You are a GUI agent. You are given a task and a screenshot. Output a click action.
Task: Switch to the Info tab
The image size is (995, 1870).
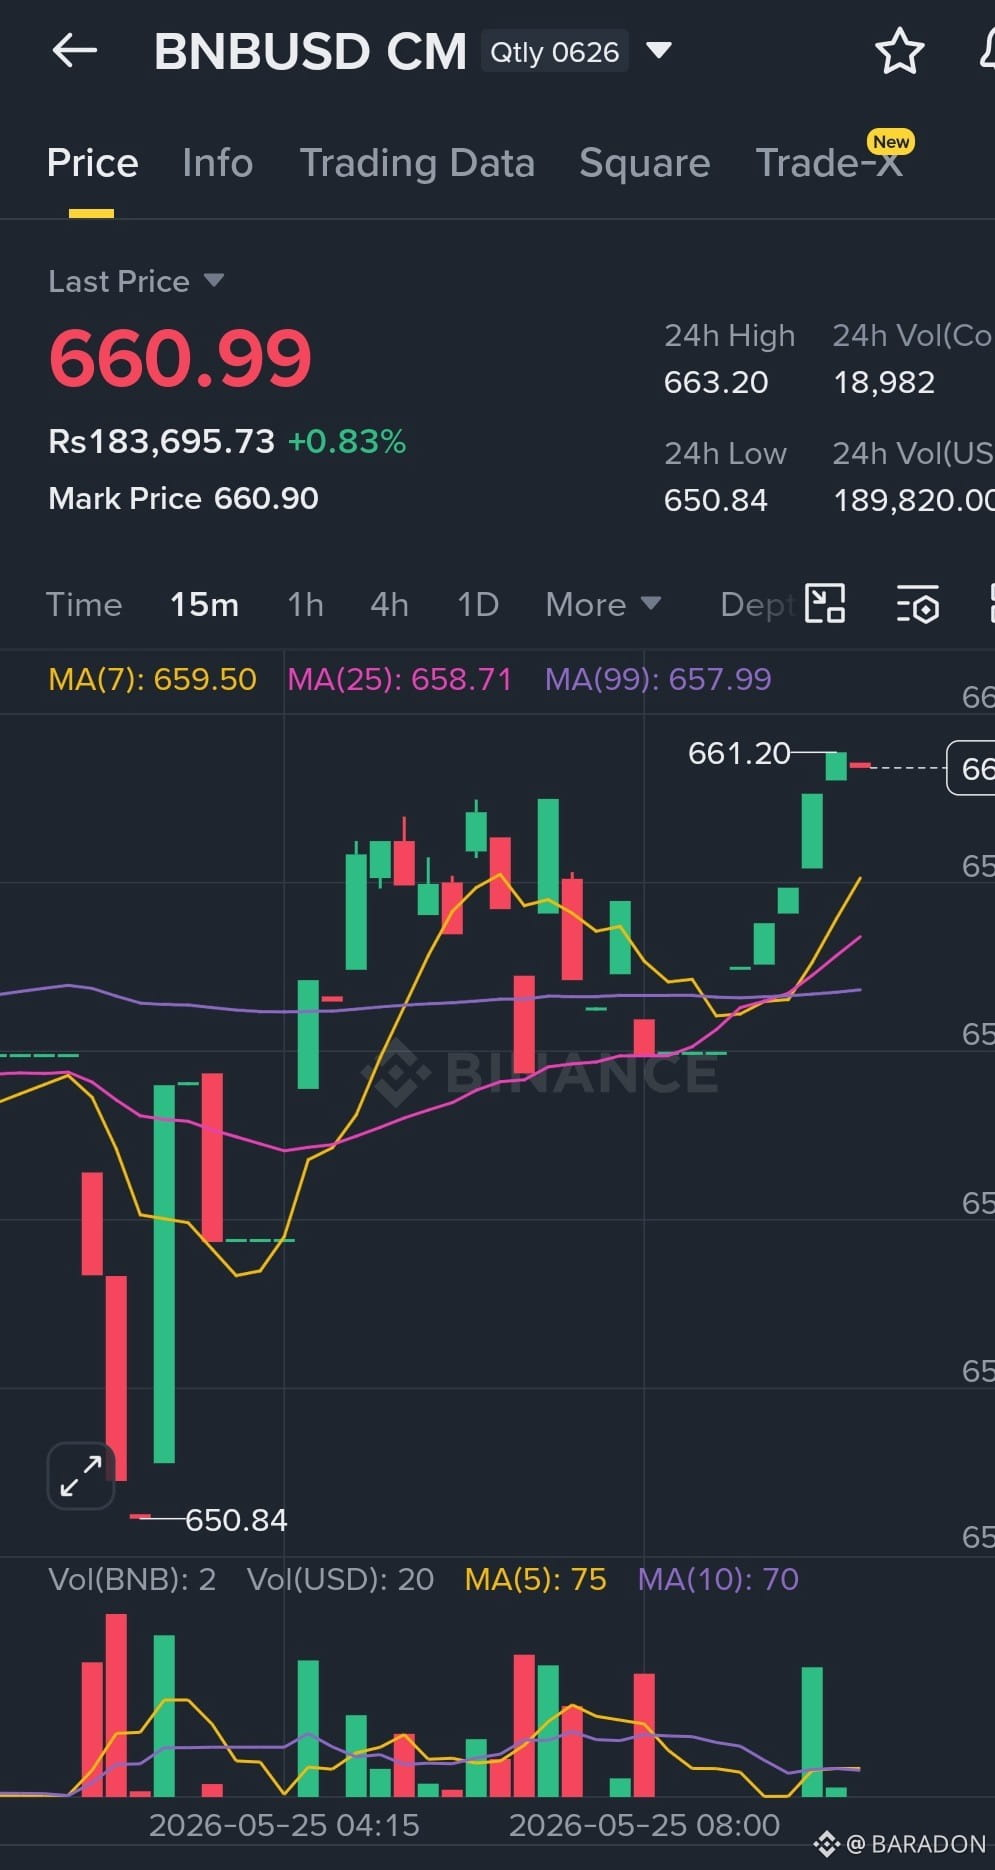click(218, 163)
